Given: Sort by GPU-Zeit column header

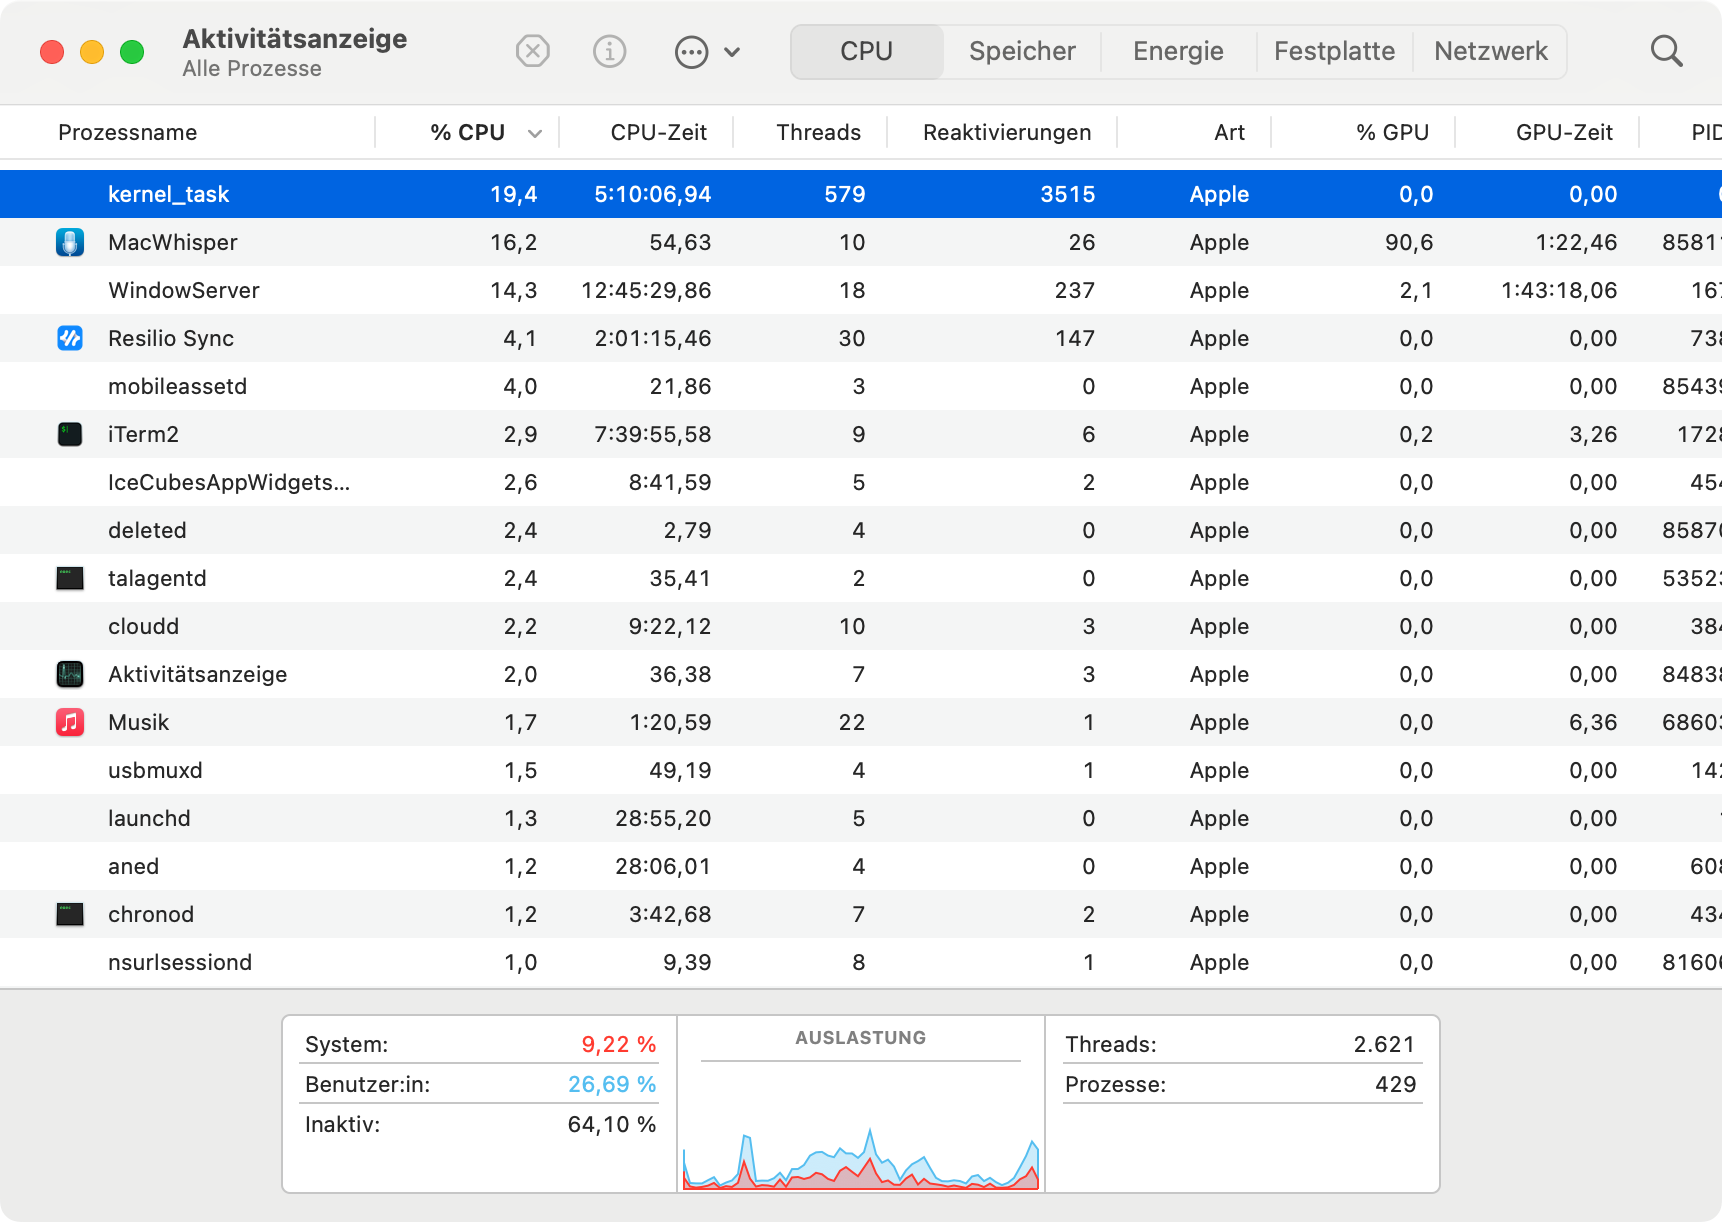Looking at the screenshot, I should tap(1564, 132).
